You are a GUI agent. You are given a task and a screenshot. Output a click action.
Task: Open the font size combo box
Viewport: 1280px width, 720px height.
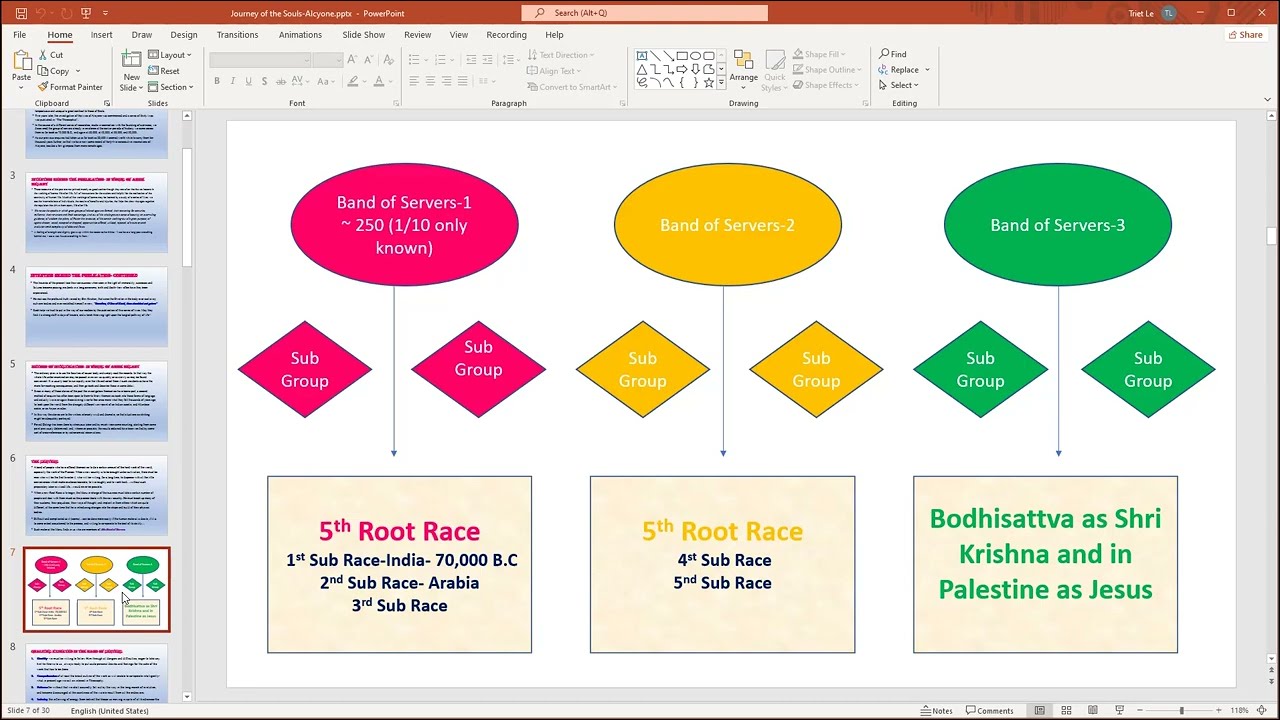click(327, 60)
